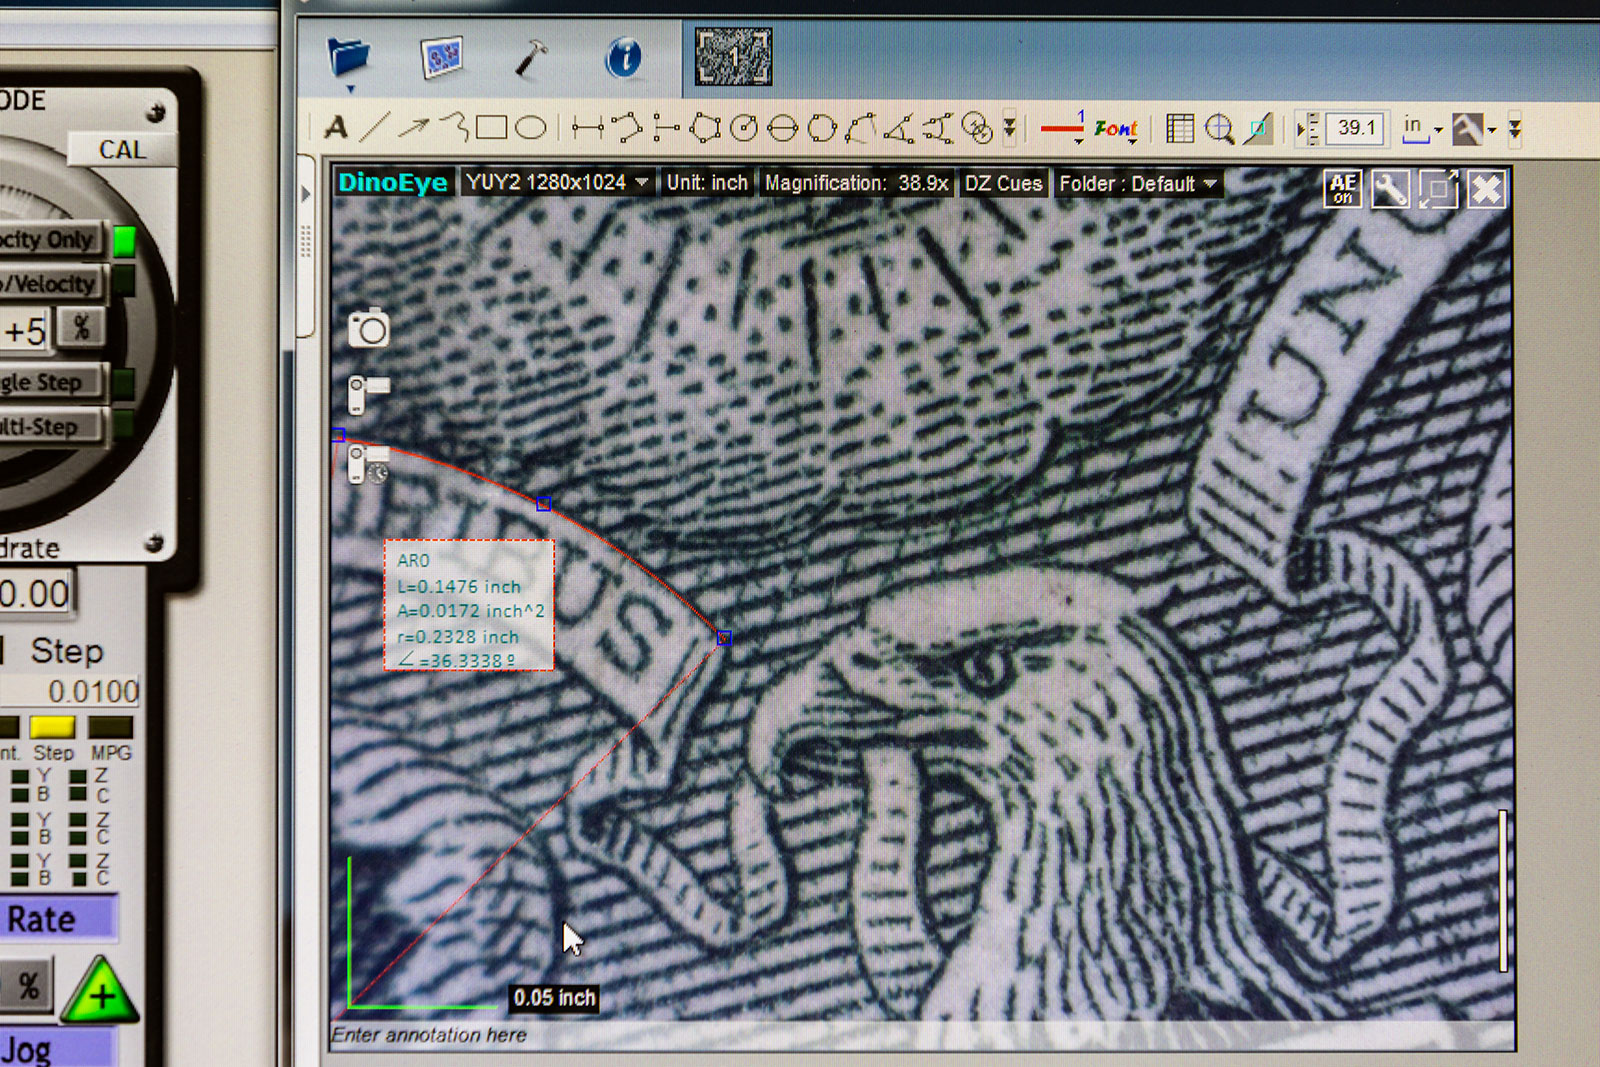Viewport: 1600px width, 1067px height.
Task: Select the AR0 arc measurement label box
Action: (469, 606)
